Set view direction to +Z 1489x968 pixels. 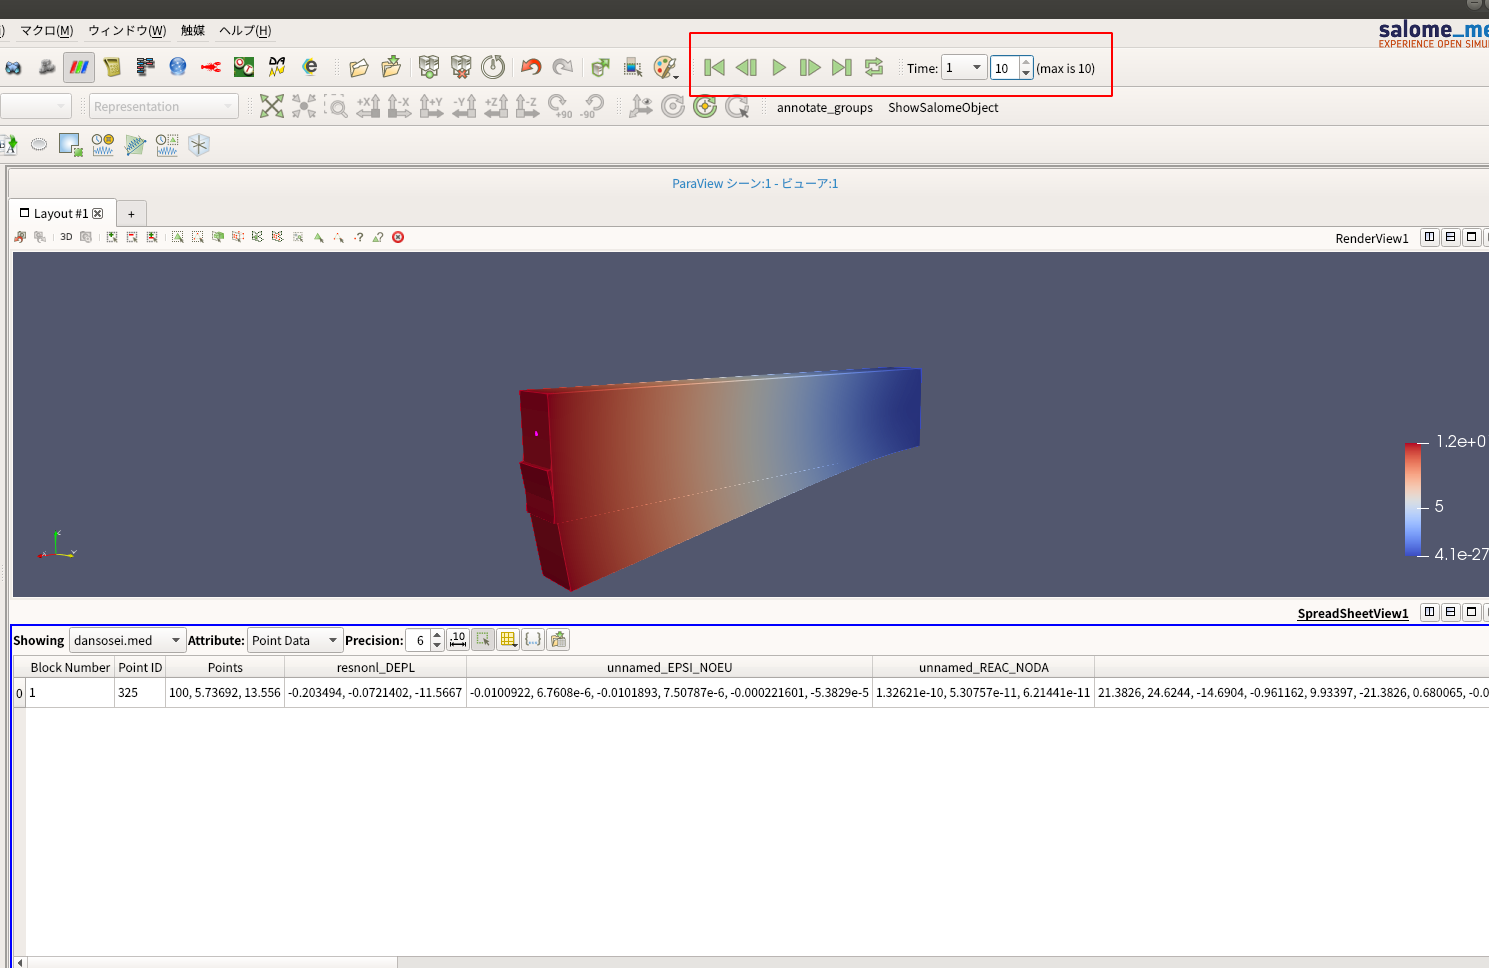click(x=496, y=106)
